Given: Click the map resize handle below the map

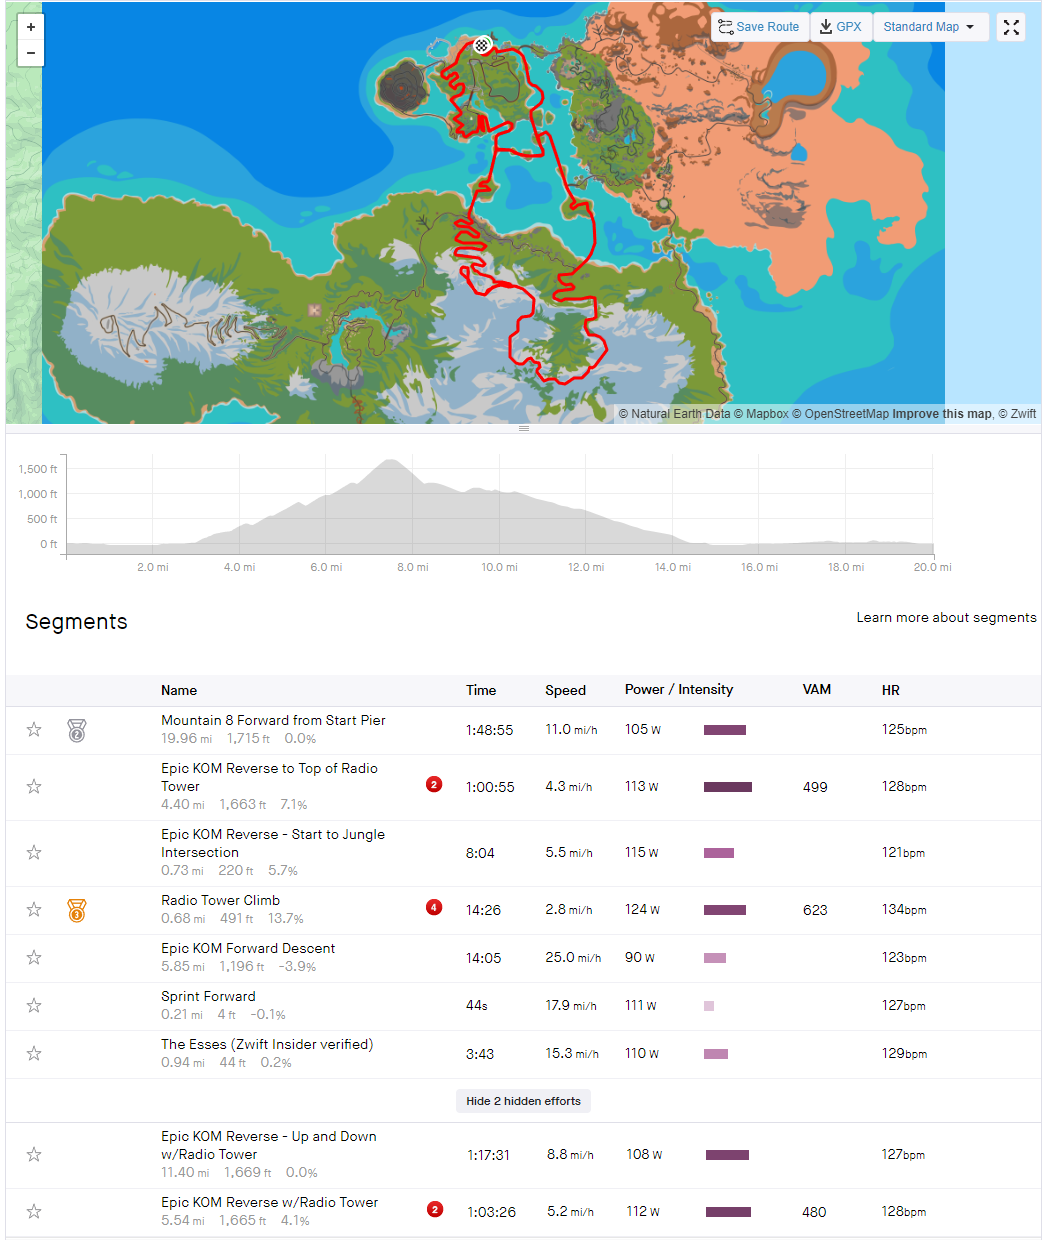Looking at the screenshot, I should tap(523, 428).
